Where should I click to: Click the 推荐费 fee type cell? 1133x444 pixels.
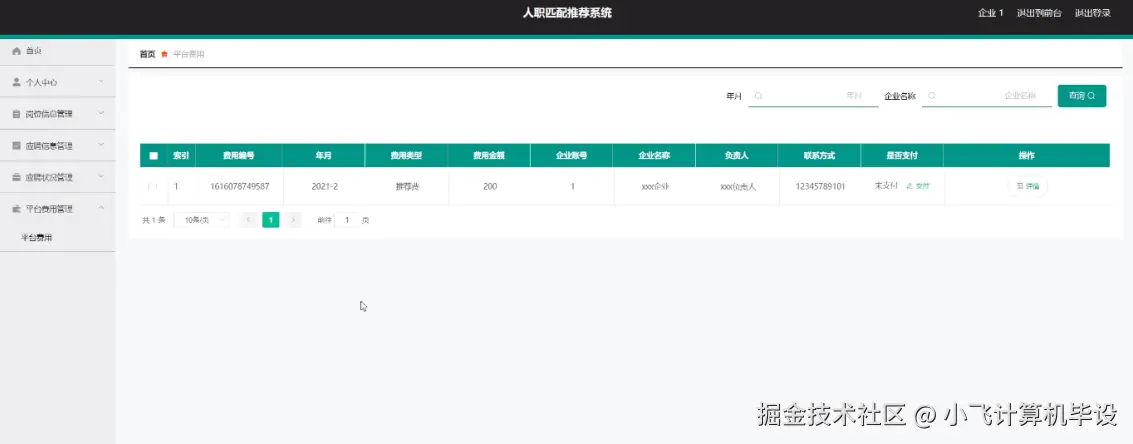(x=407, y=187)
